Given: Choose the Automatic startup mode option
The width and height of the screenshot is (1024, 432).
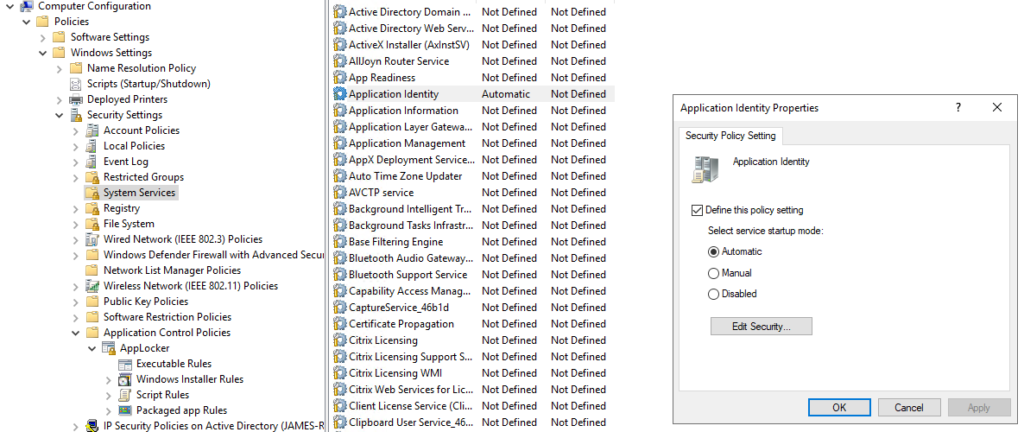Looking at the screenshot, I should pos(713,252).
